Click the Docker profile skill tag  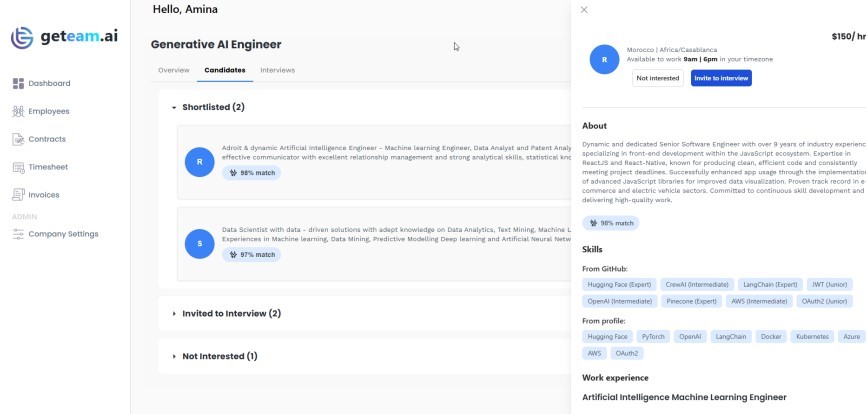coord(771,337)
